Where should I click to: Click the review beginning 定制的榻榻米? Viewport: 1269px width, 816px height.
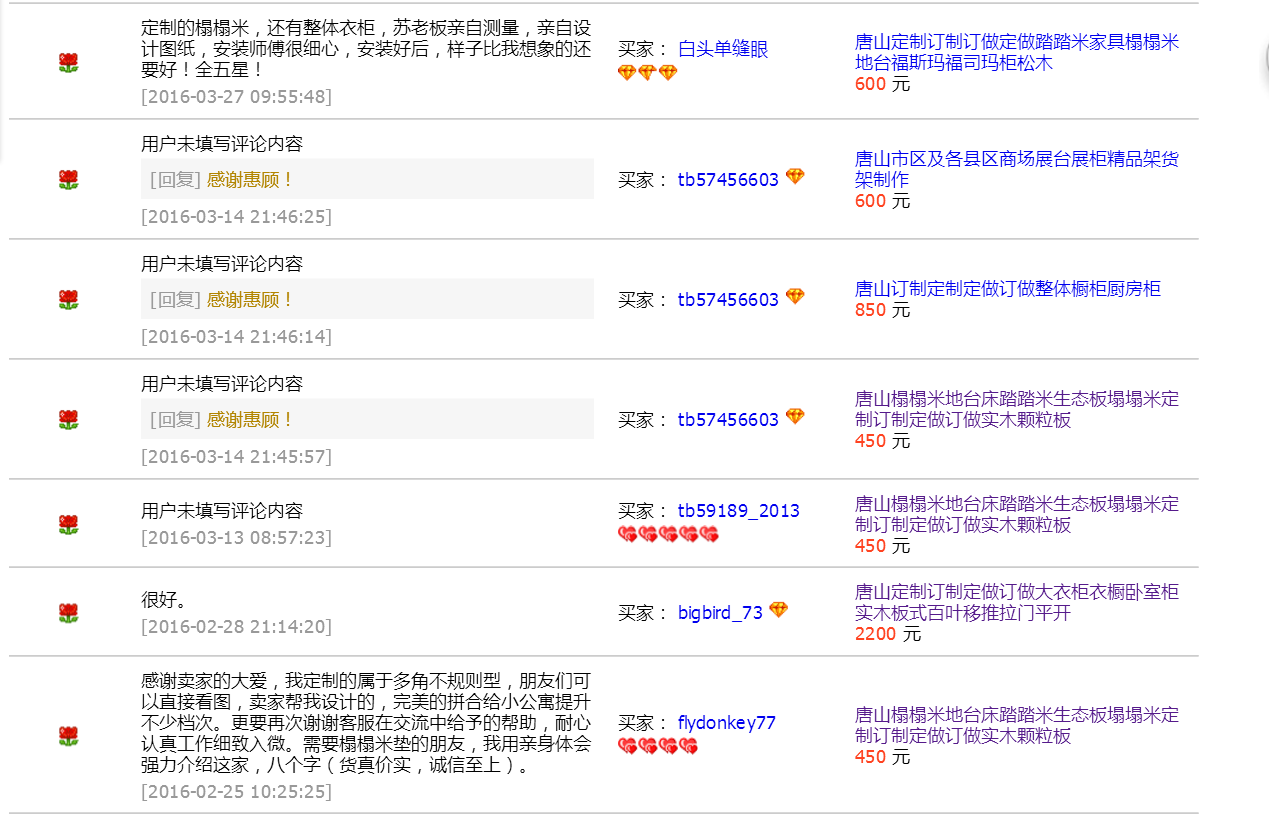point(367,49)
